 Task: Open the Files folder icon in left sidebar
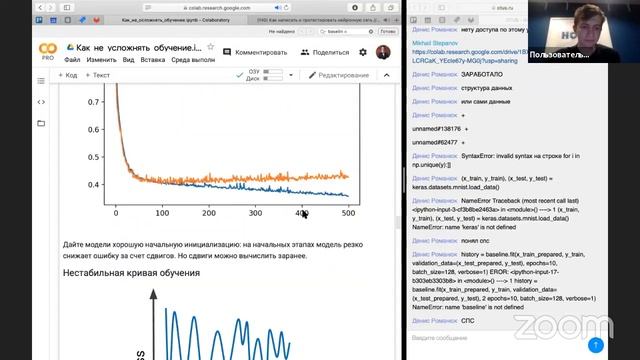[41, 123]
